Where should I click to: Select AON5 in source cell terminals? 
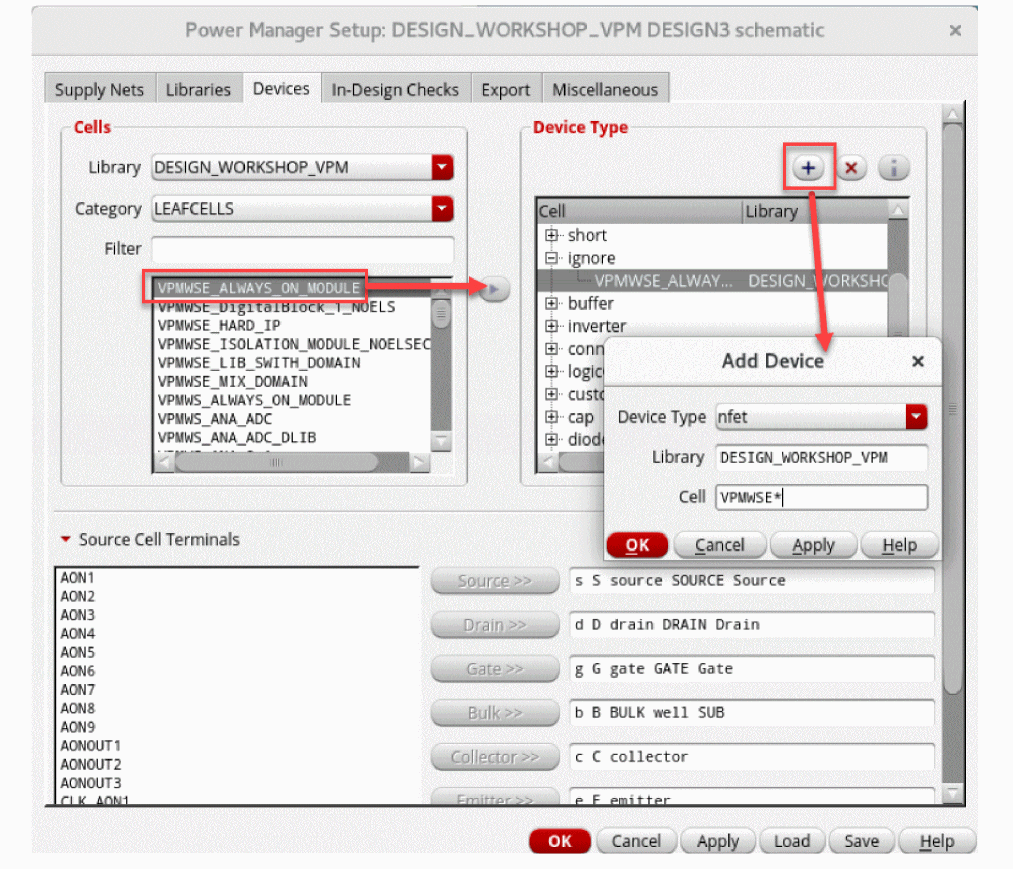pyautogui.click(x=78, y=652)
